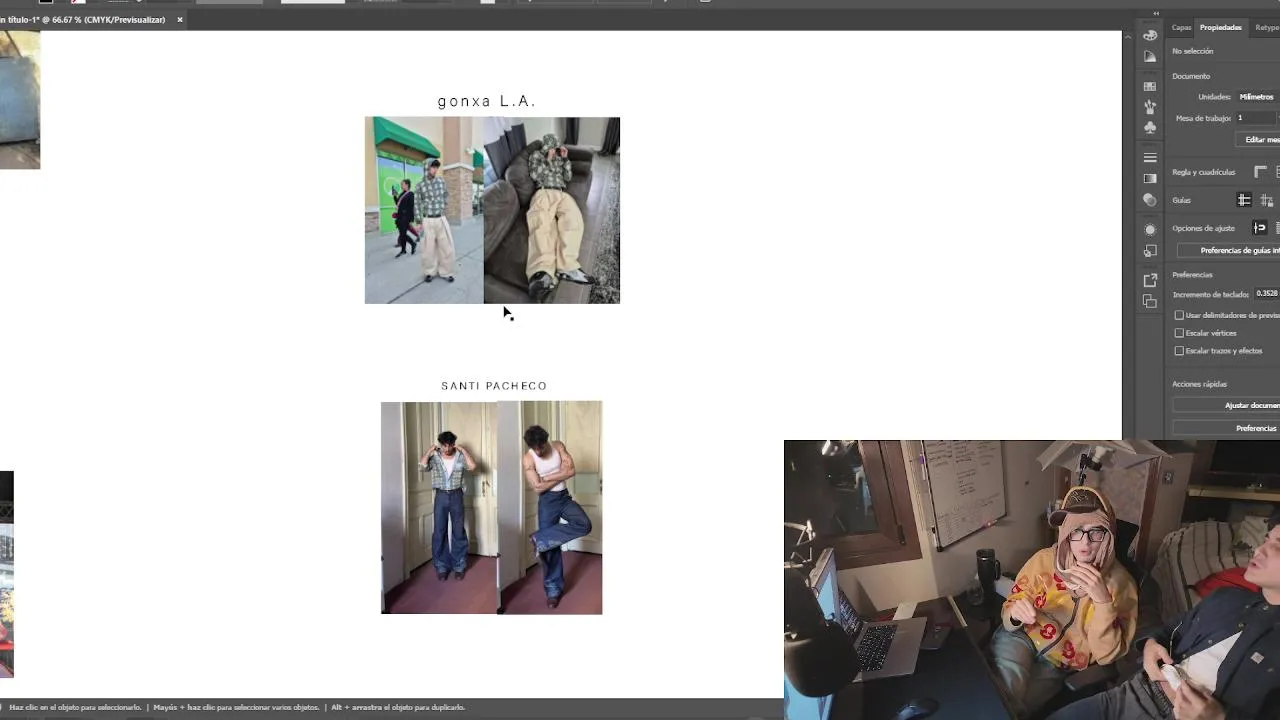Toggle lock guides icon beside Guías
Screen dimensions: 1280x720
coord(1266,200)
